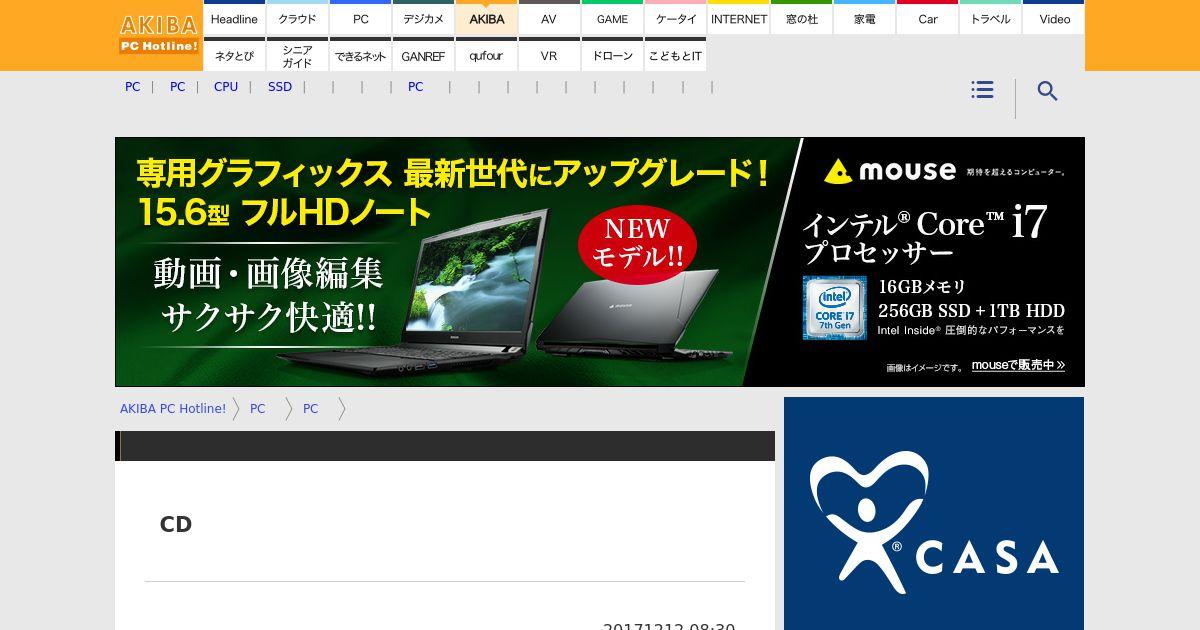Open the クラウド tab

tap(297, 19)
